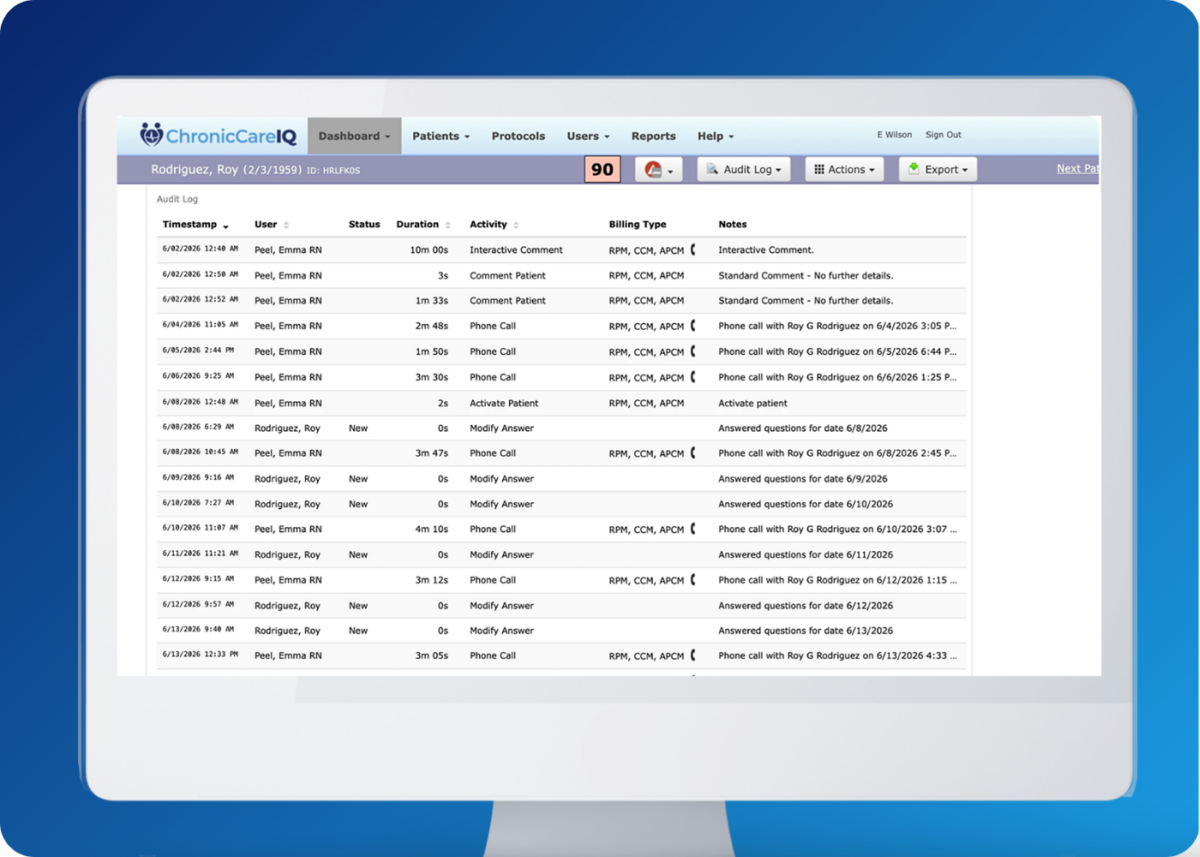The image size is (1200, 857).
Task: Click phone icon in 6/13/2026 12:33 PM row
Action: pyautogui.click(x=693, y=655)
